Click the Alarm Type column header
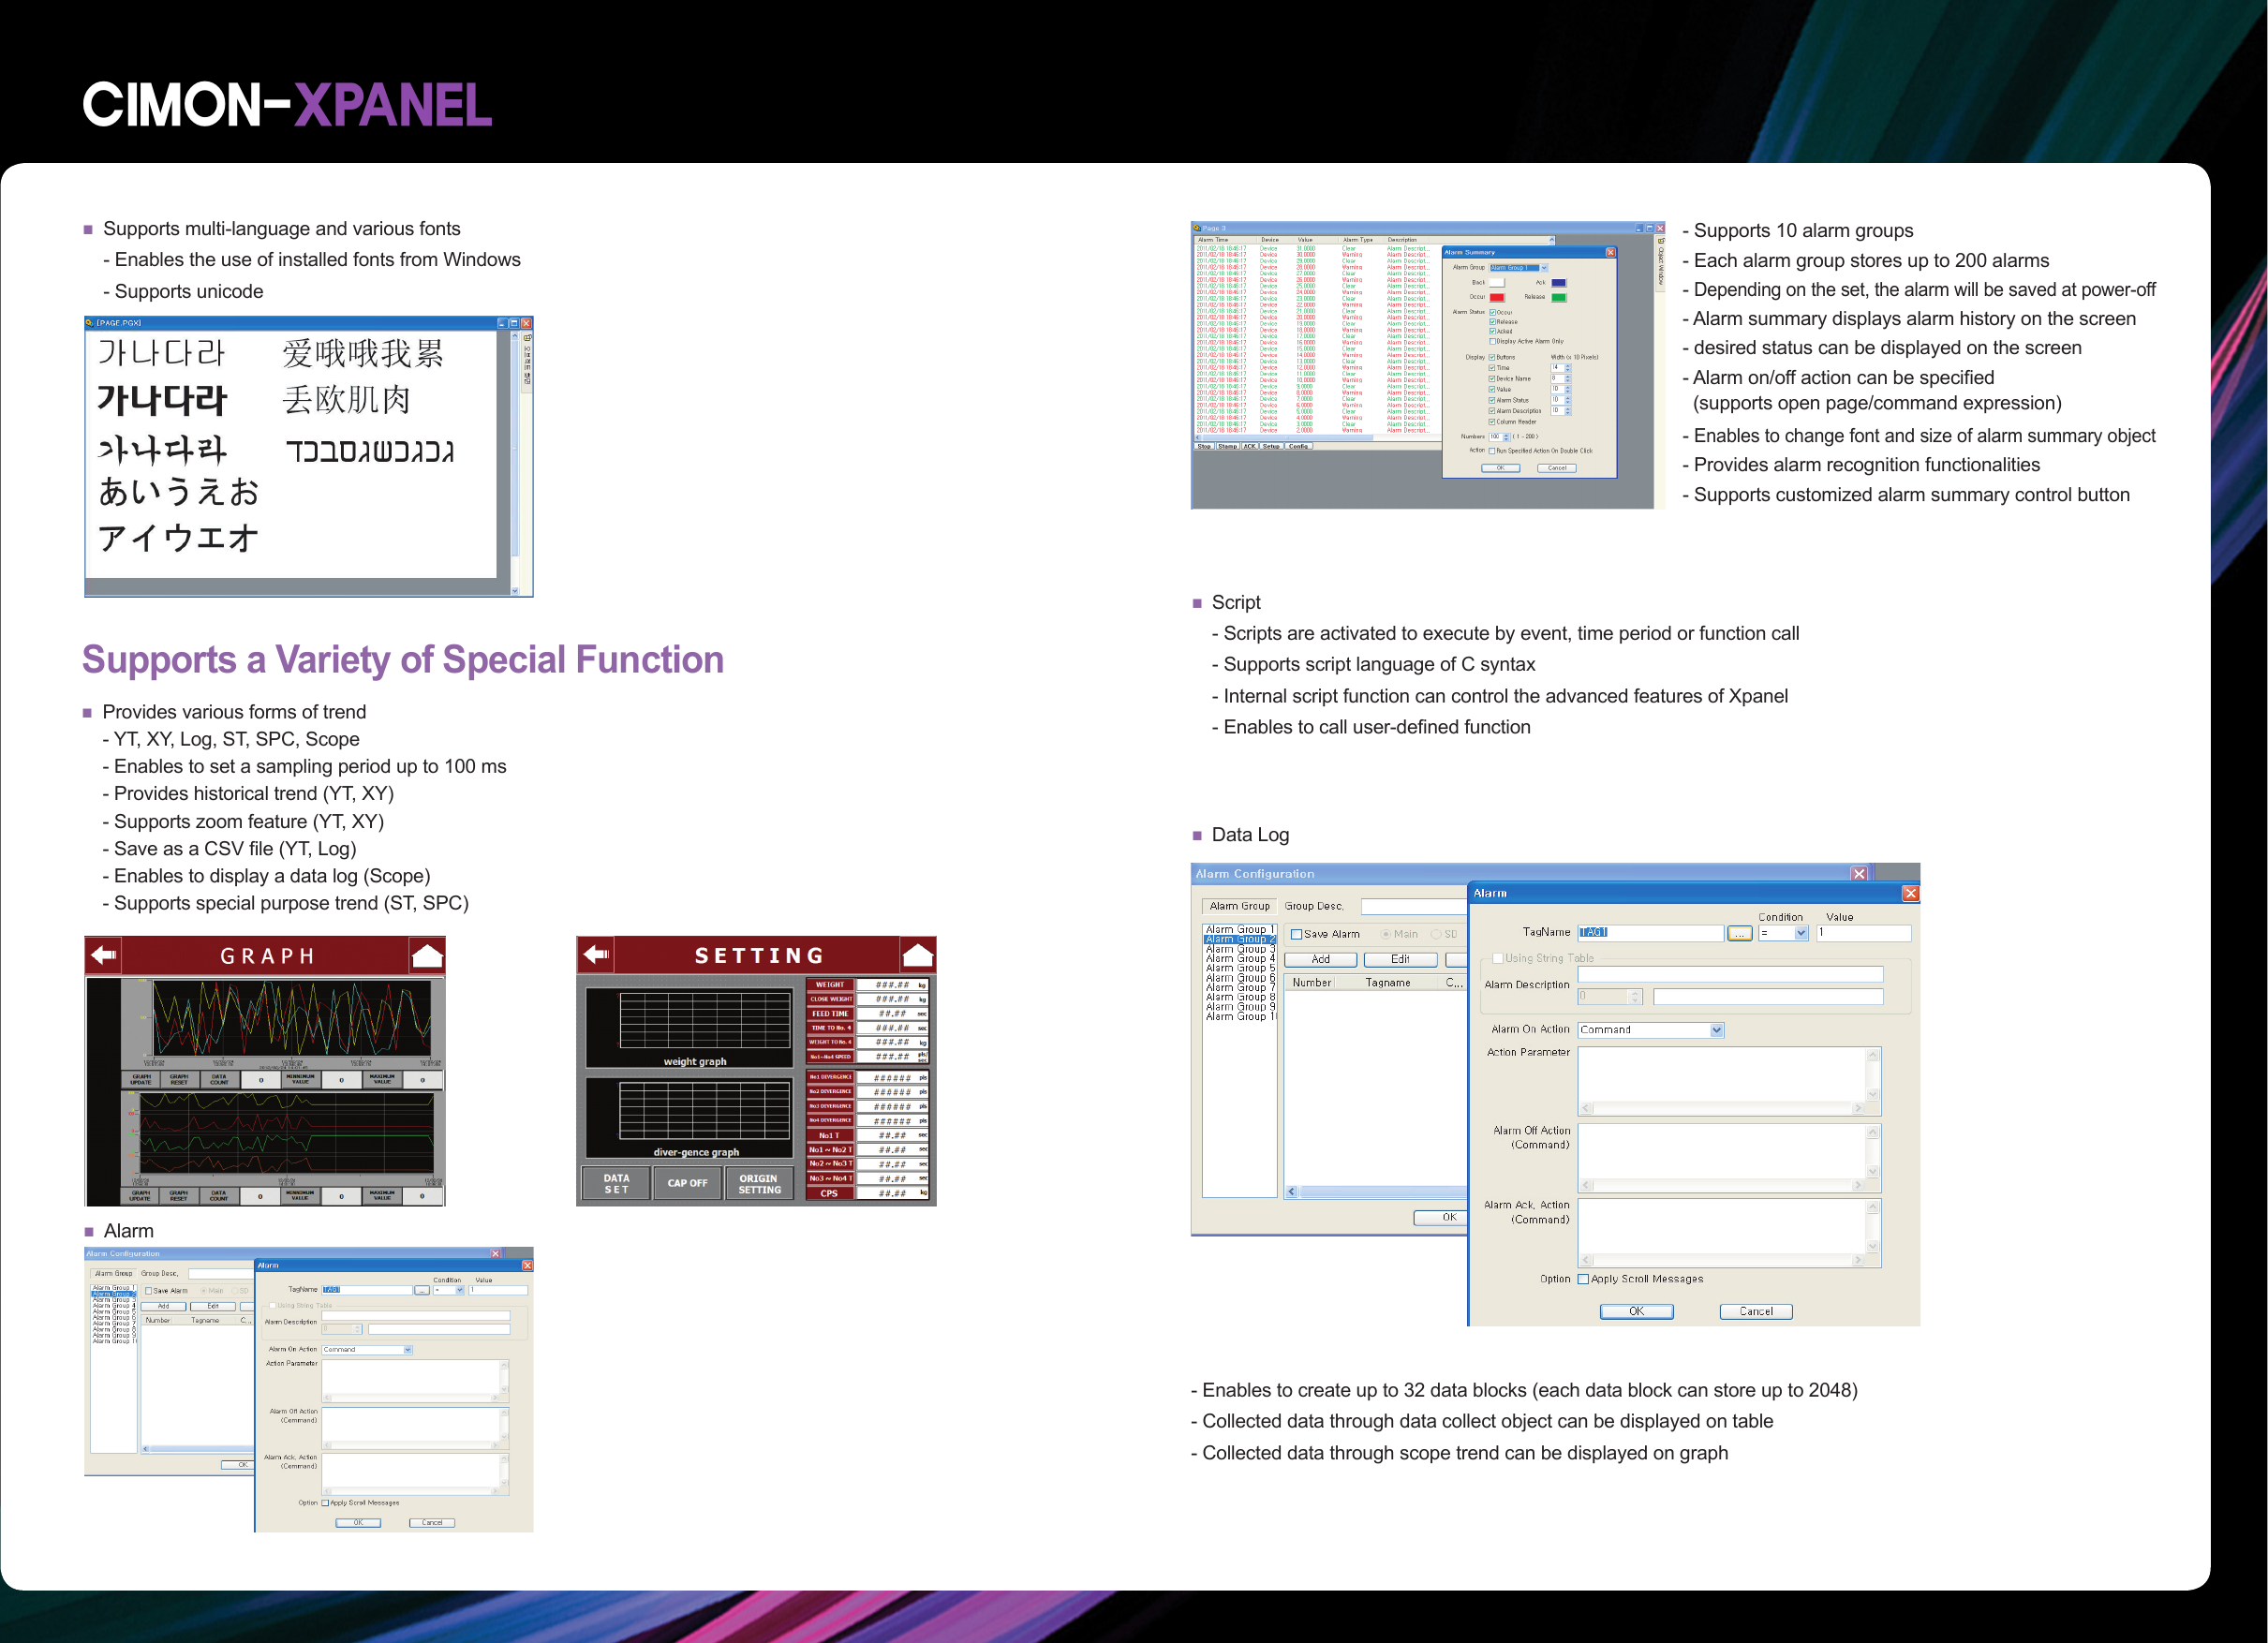This screenshot has height=1643, width=2268. (1361, 240)
